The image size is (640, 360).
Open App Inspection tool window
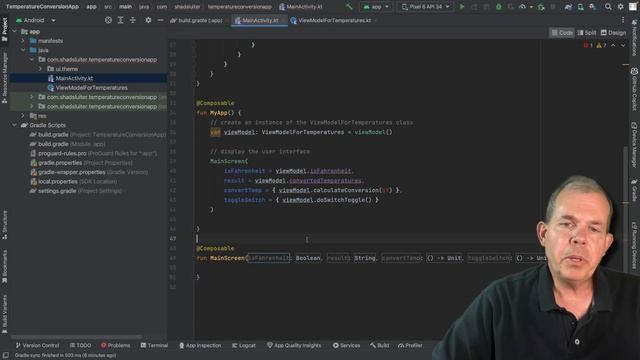[200, 345]
